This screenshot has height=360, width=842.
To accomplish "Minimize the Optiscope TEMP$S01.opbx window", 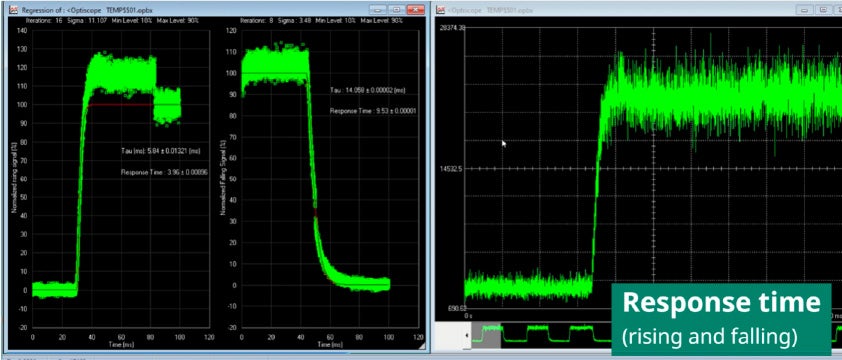I will point(804,10).
